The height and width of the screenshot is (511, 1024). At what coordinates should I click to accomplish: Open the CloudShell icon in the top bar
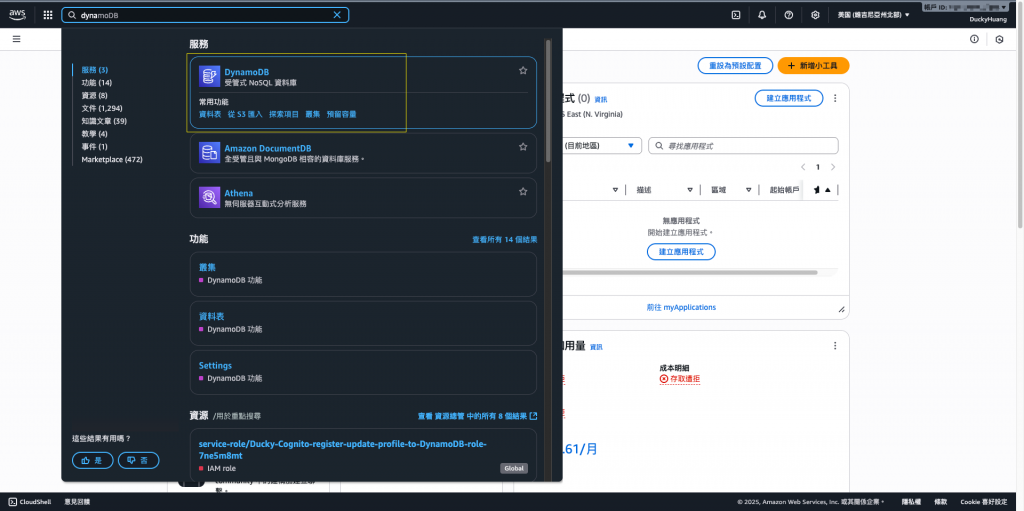click(736, 15)
